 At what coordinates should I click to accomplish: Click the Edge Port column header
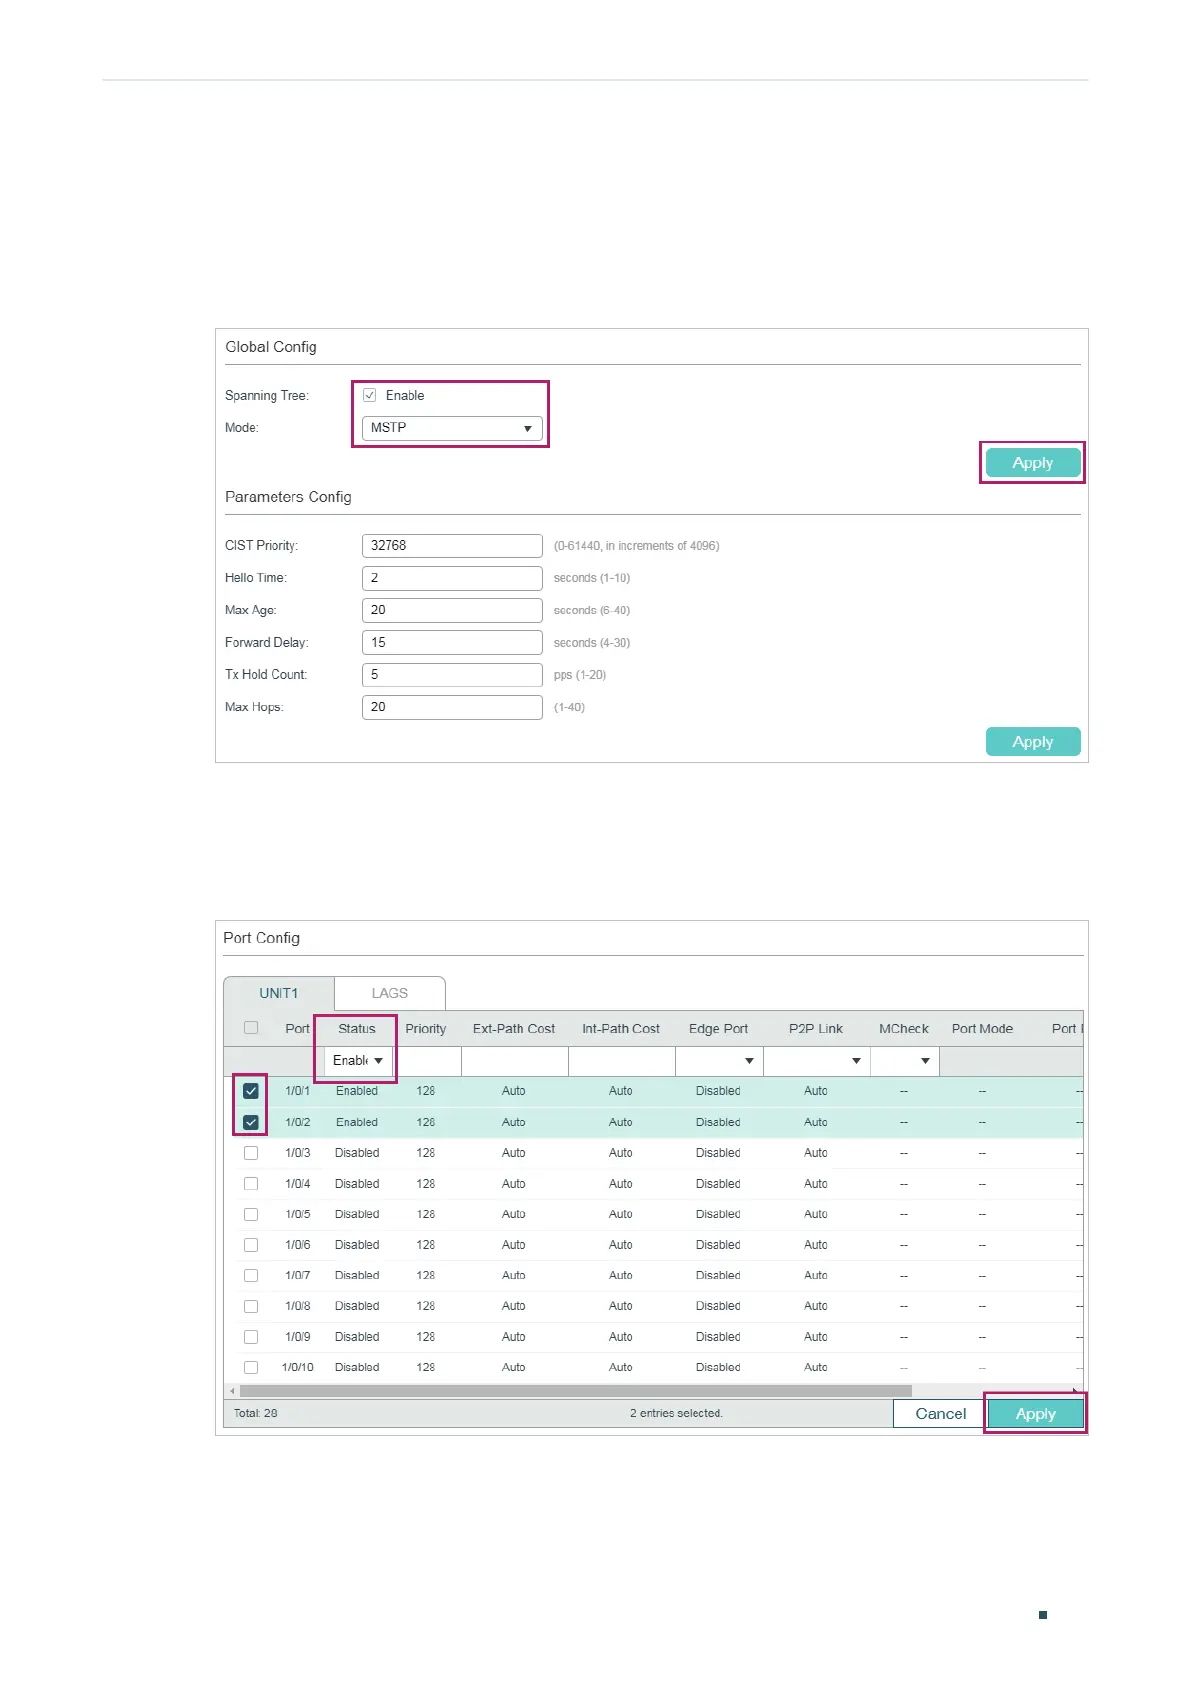(x=718, y=1028)
